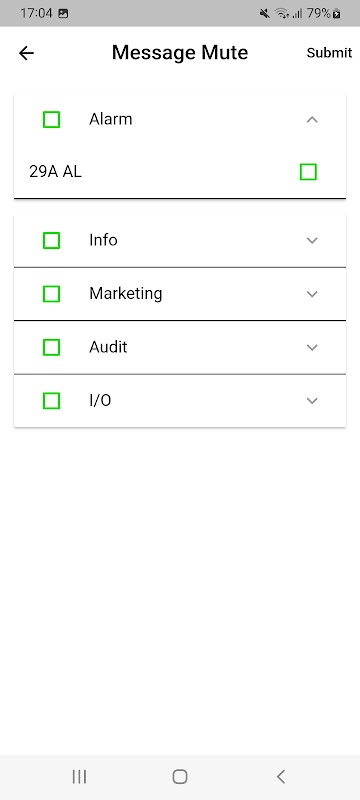Check the Alarm category checkbox

(x=52, y=119)
